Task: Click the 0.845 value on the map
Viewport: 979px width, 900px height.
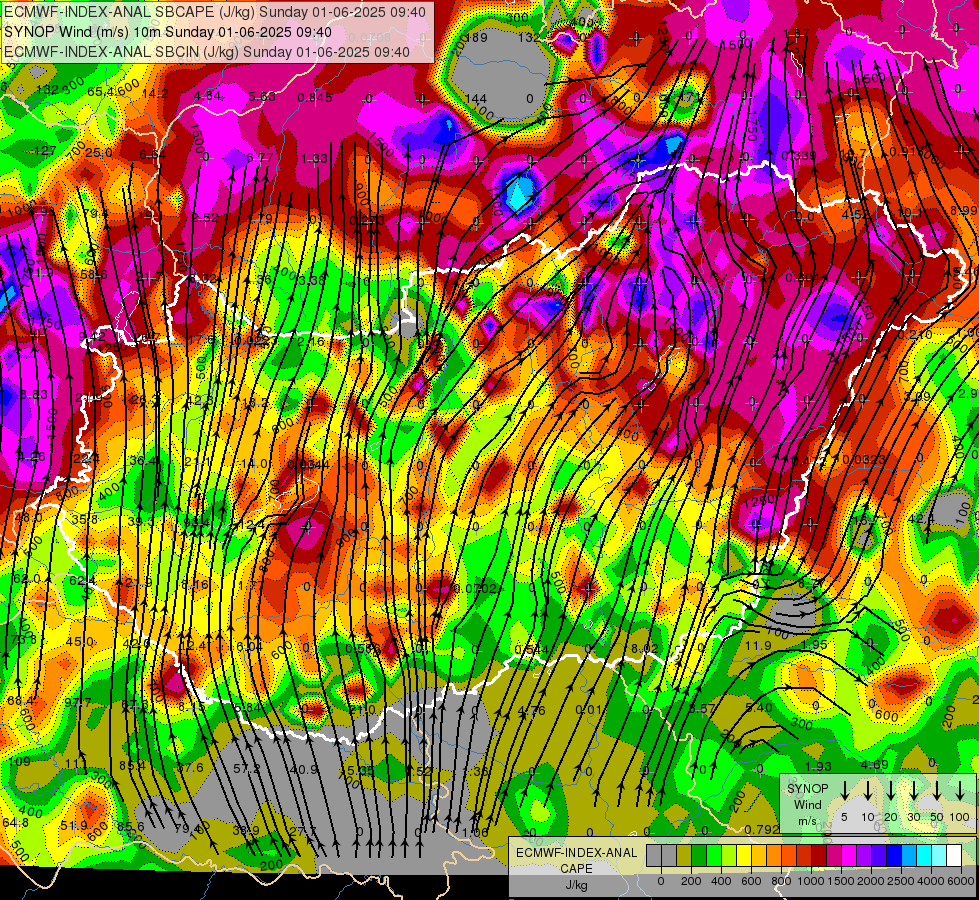Action: click(x=315, y=97)
